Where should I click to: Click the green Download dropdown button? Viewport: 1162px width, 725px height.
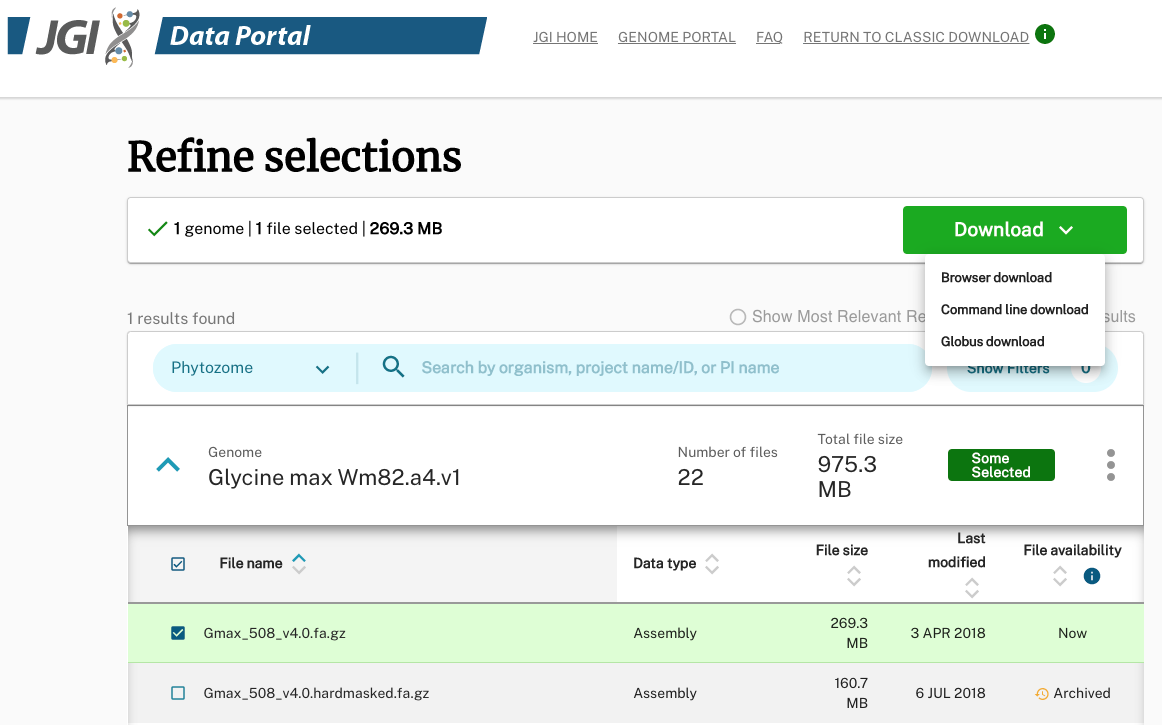1015,230
